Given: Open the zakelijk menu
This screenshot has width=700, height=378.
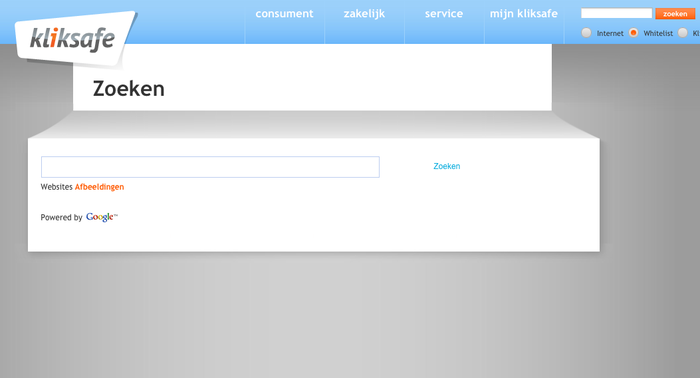Looking at the screenshot, I should click(x=364, y=14).
